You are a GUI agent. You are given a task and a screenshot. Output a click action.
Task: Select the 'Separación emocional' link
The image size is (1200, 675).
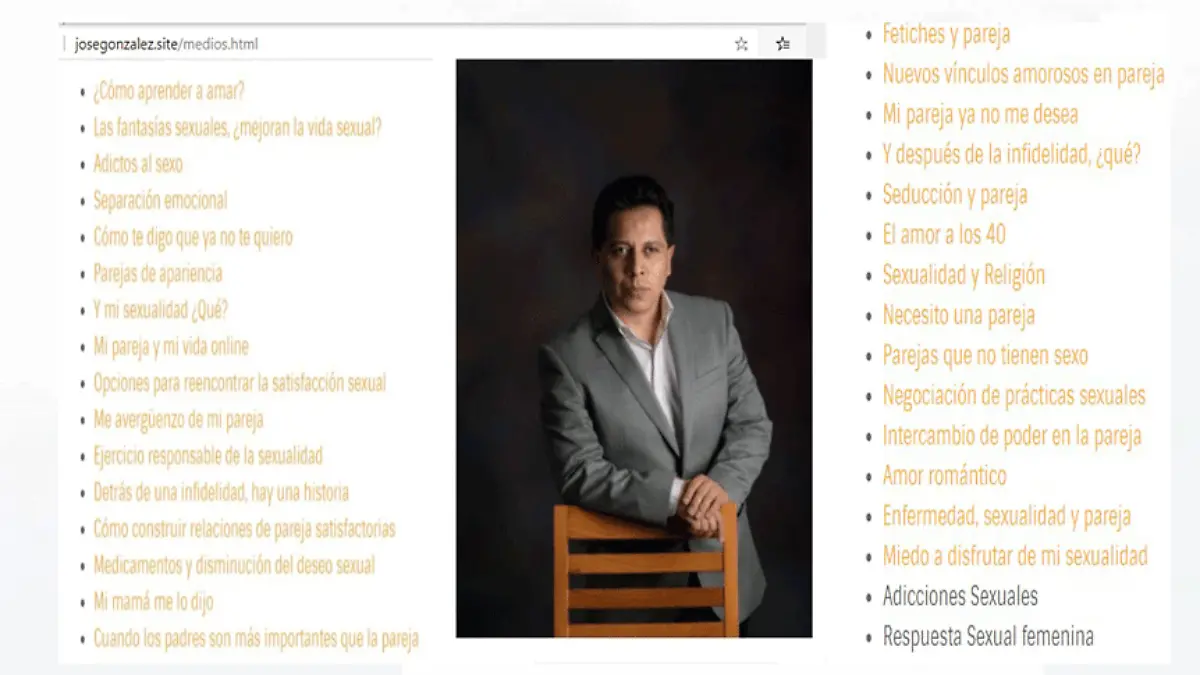click(x=160, y=200)
